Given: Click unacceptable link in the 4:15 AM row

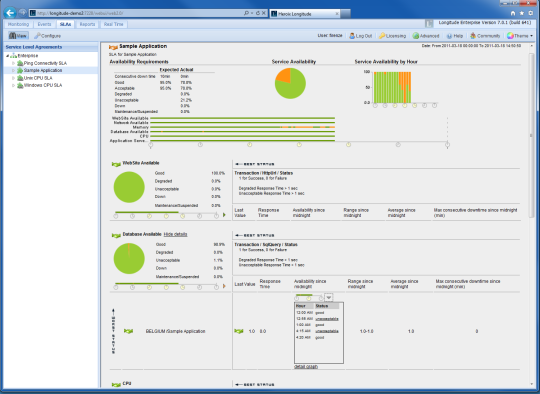Looking at the screenshot, I should (327, 331).
